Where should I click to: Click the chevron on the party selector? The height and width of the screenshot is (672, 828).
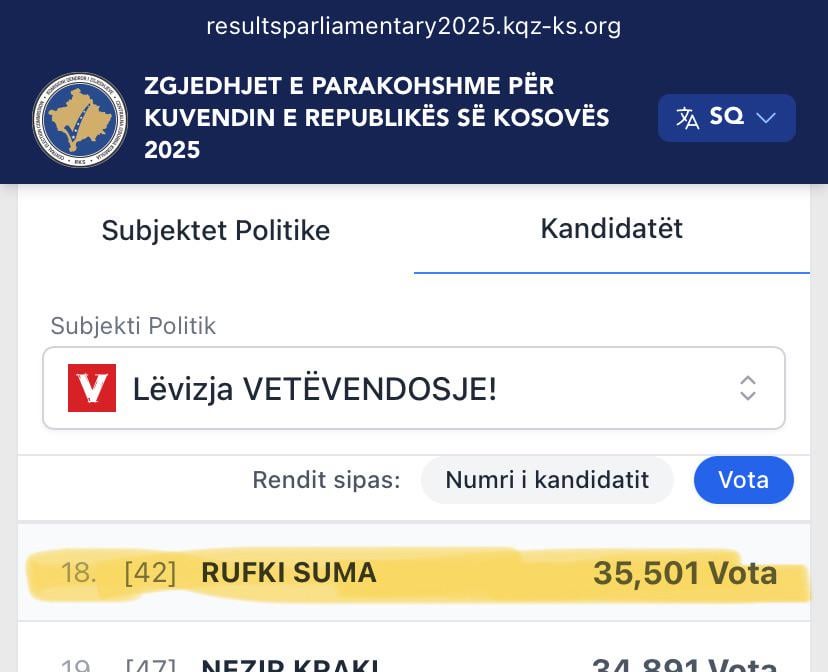748,388
